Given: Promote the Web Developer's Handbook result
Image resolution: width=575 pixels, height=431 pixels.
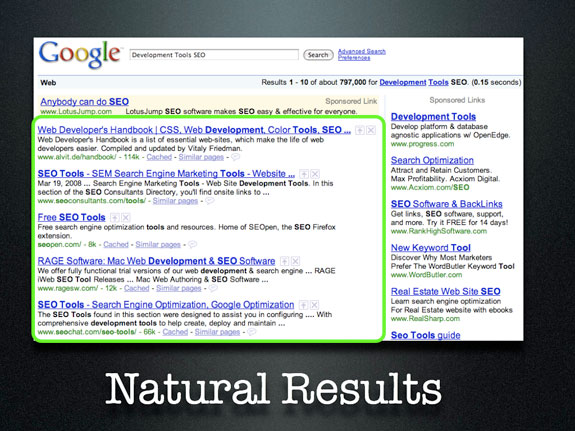Looking at the screenshot, I should pos(360,130).
